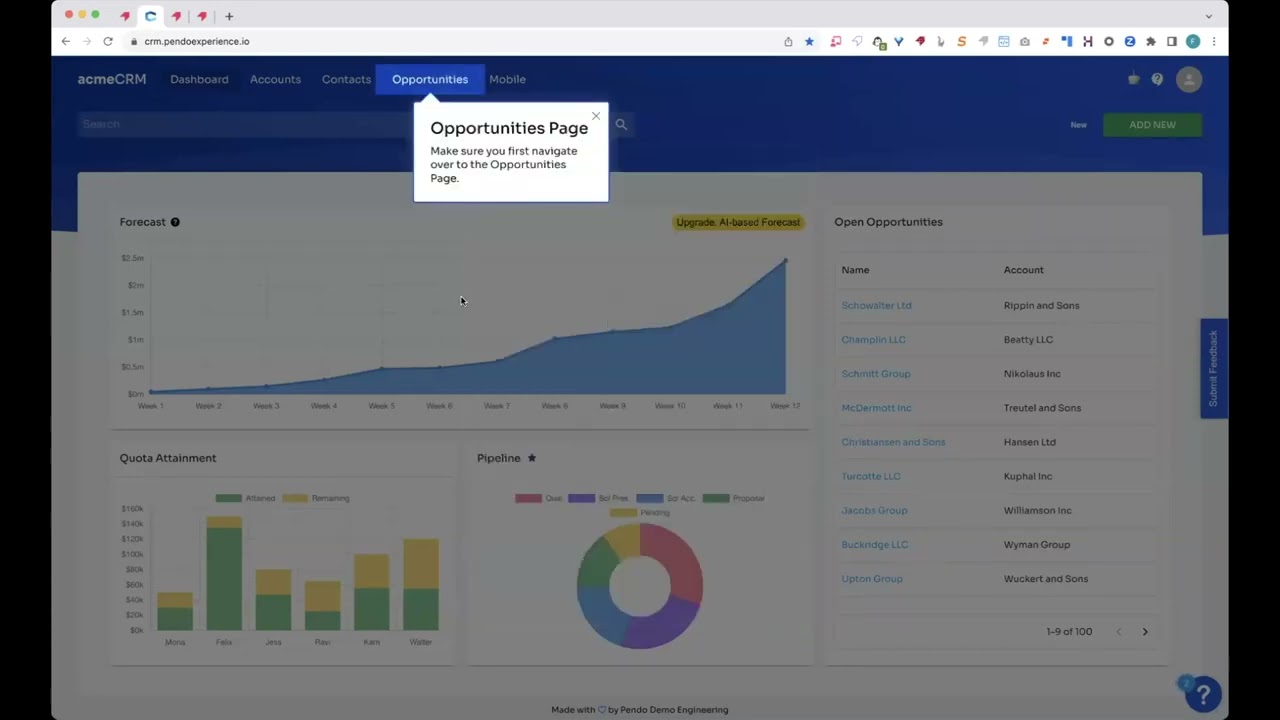The width and height of the screenshot is (1280, 720).
Task: Expand the tab search chevron
Action: (x=1208, y=16)
